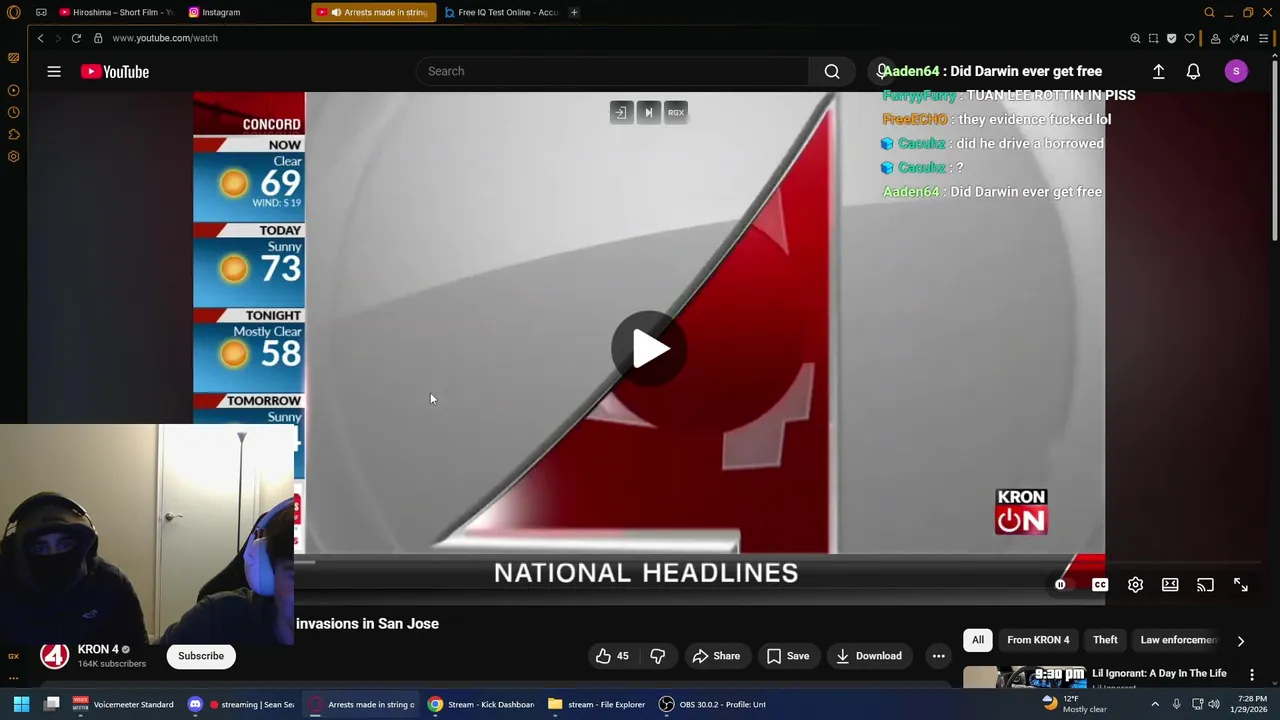This screenshot has height=720, width=1280.
Task: Open the KRON 4 channel name link
Action: [x=98, y=649]
